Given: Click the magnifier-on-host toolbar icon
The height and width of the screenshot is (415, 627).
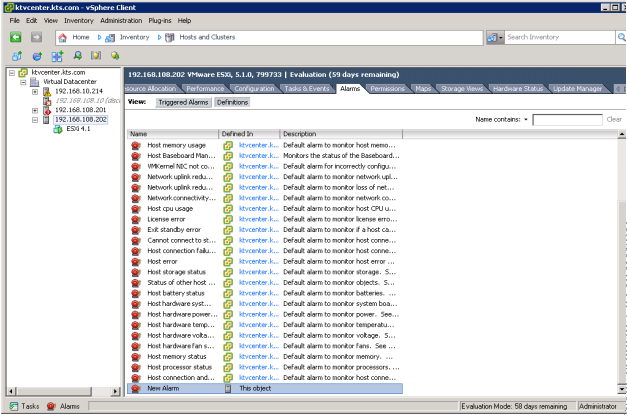Looking at the screenshot, I should 77,56.
